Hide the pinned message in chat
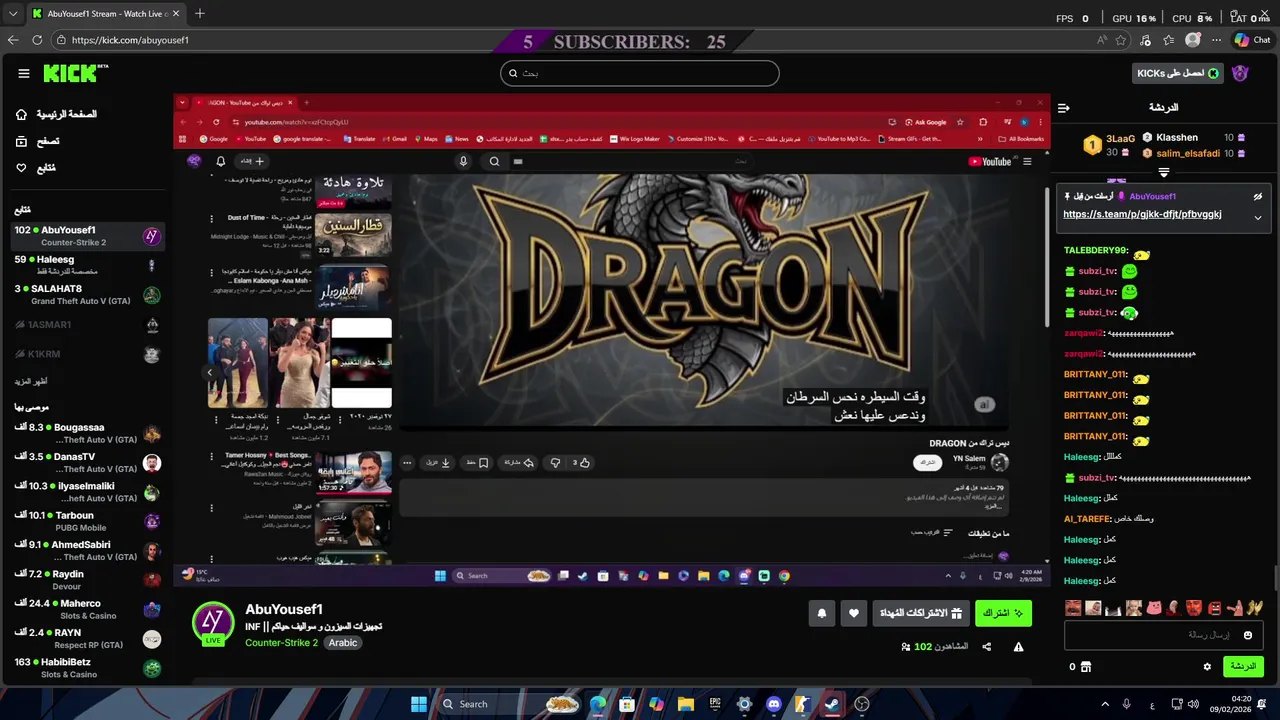This screenshot has height=720, width=1280. point(1258,197)
